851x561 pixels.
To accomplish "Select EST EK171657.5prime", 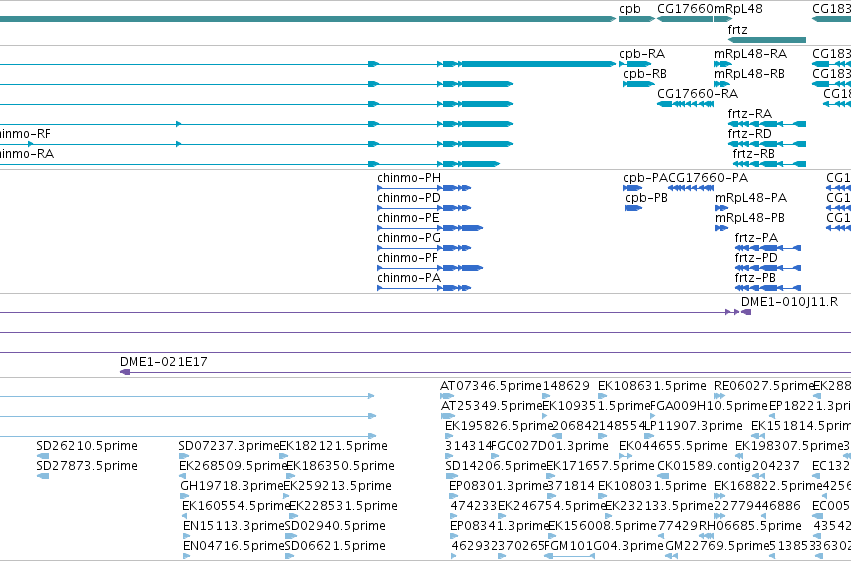I will pyautogui.click(x=551, y=476).
